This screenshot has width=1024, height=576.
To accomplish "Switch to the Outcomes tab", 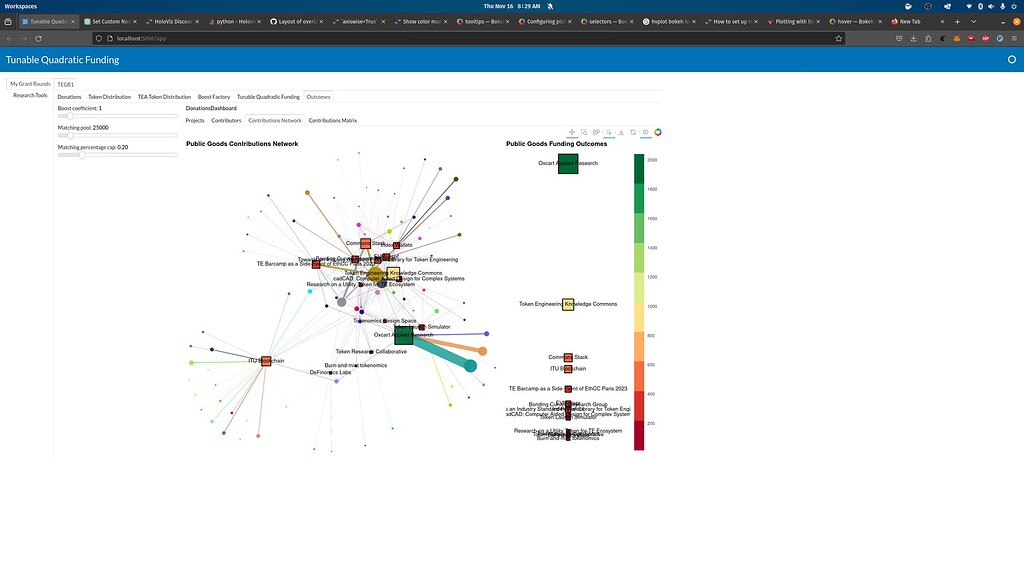I will (x=318, y=97).
